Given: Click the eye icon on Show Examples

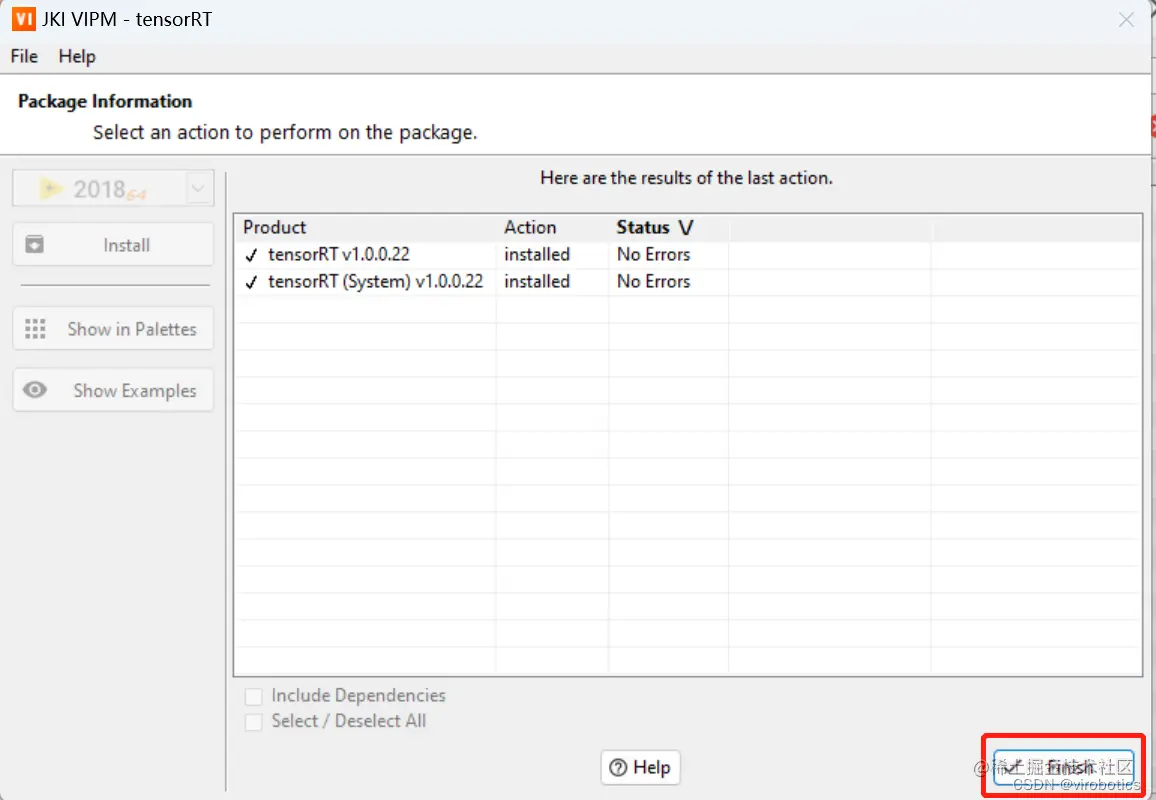Looking at the screenshot, I should pyautogui.click(x=35, y=389).
